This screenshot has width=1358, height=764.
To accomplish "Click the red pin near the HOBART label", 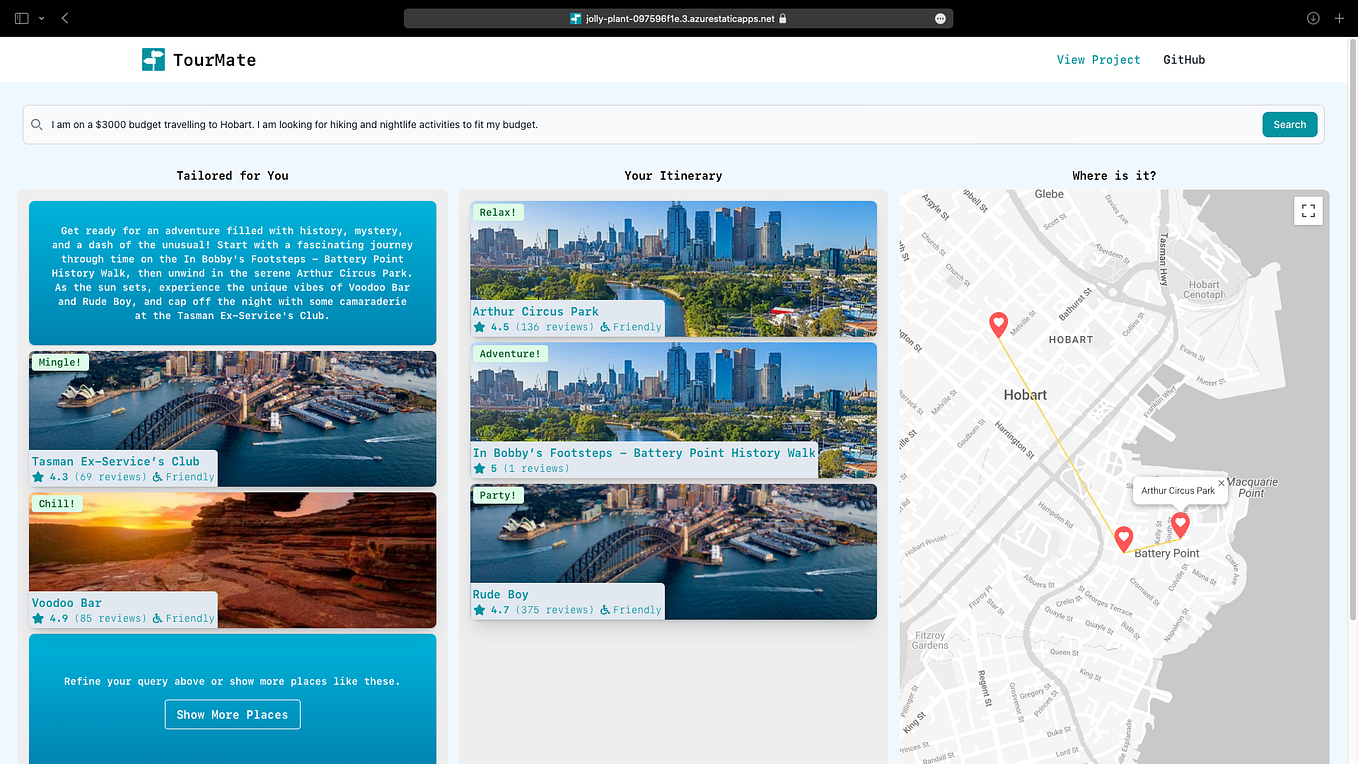I will coord(998,324).
